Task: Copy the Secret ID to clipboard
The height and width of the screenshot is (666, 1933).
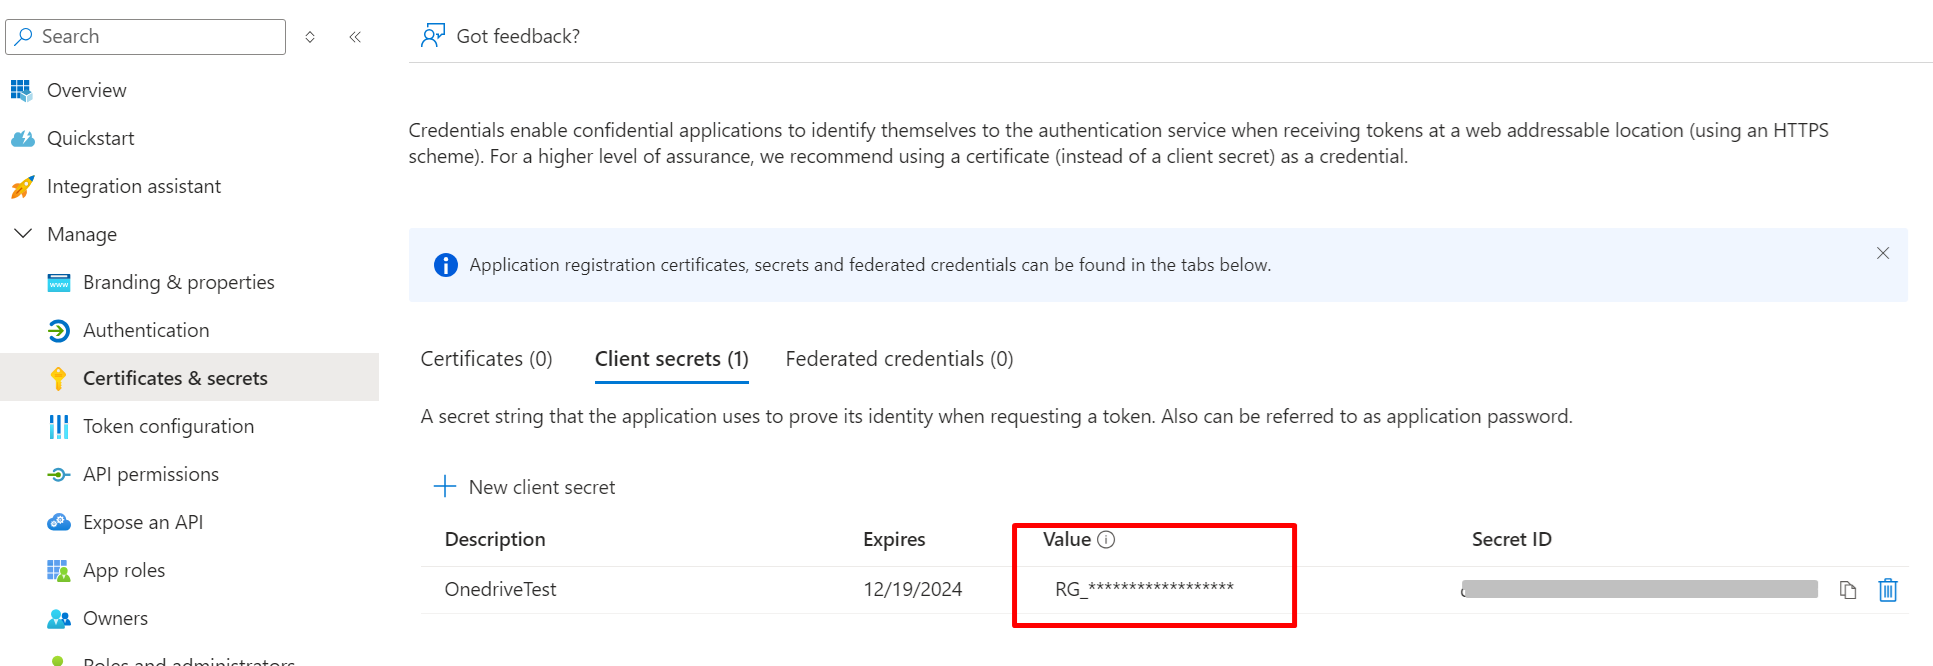Action: tap(1848, 590)
